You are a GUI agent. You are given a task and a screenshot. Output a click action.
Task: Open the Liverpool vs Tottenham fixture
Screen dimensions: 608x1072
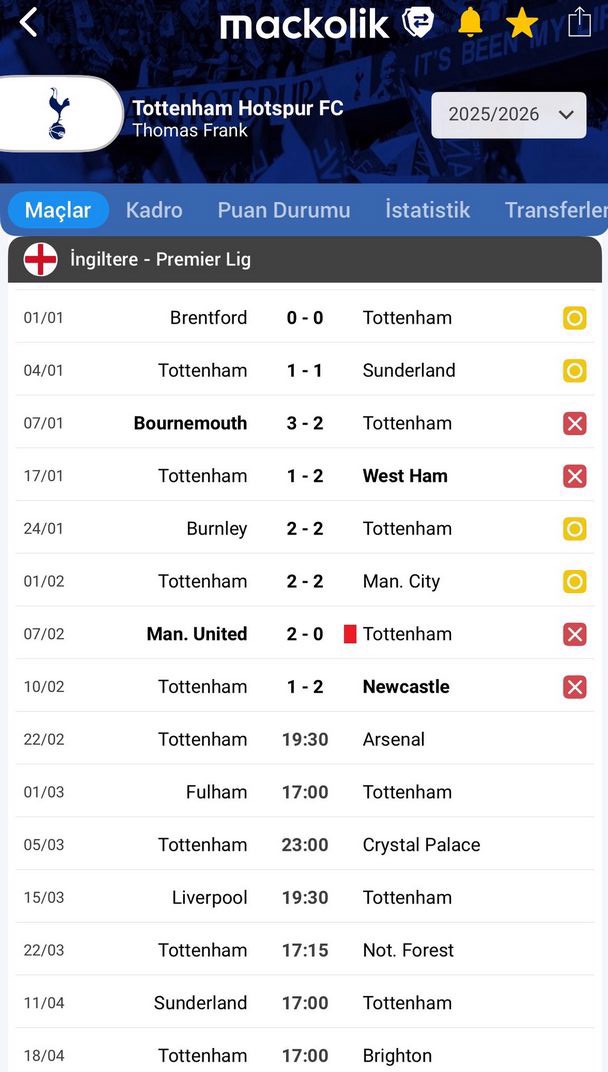[x=305, y=898]
